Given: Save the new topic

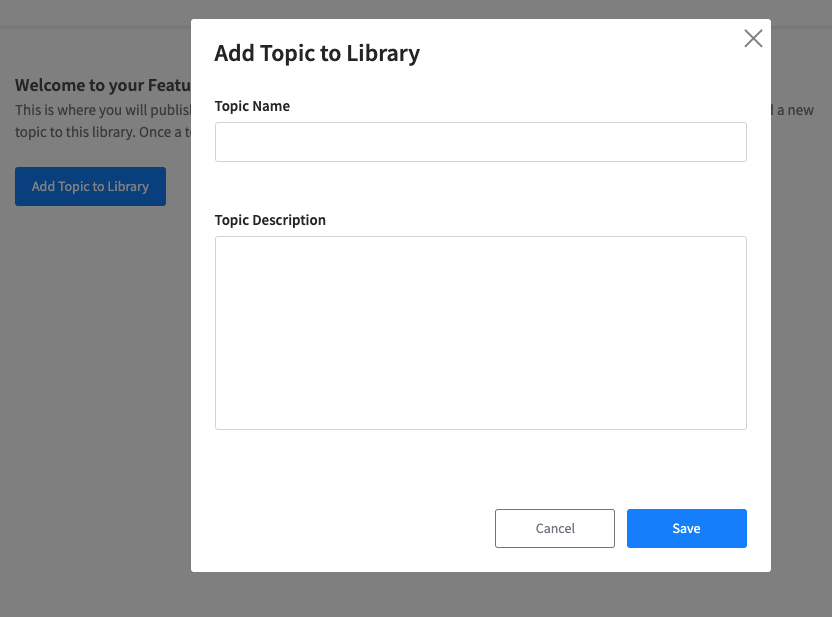Looking at the screenshot, I should pos(687,528).
